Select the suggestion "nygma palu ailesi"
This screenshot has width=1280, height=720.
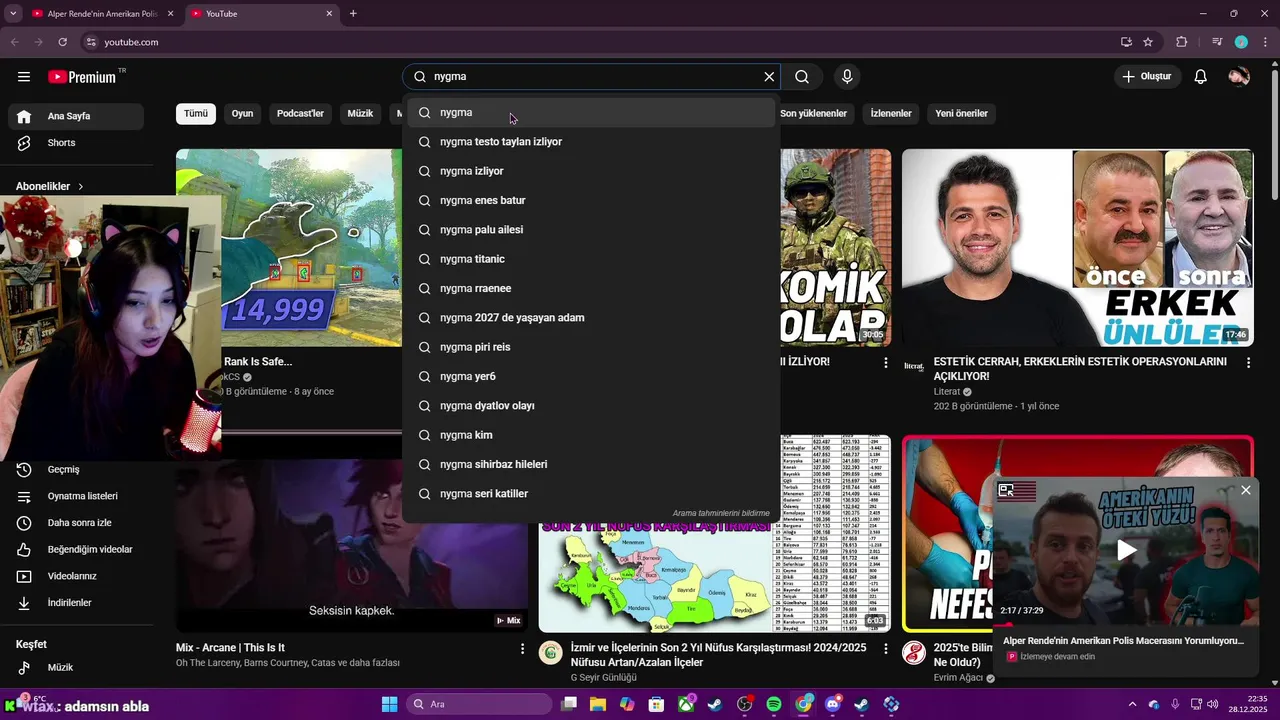pos(590,230)
